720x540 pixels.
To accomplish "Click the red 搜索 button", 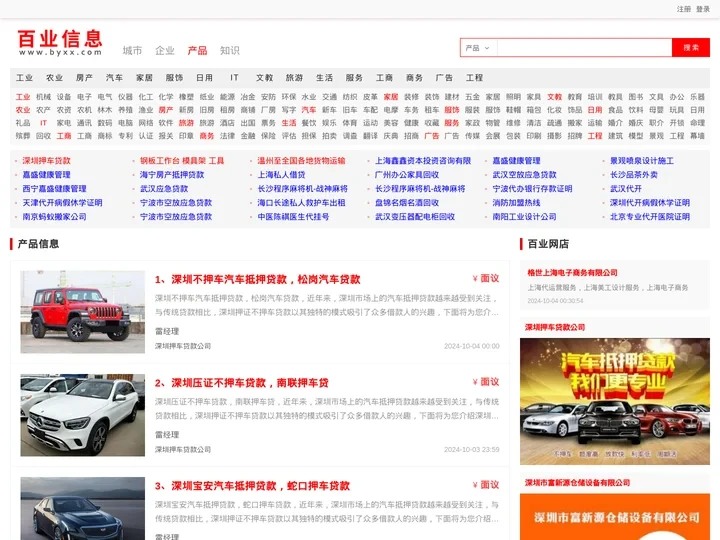I will pos(691,48).
